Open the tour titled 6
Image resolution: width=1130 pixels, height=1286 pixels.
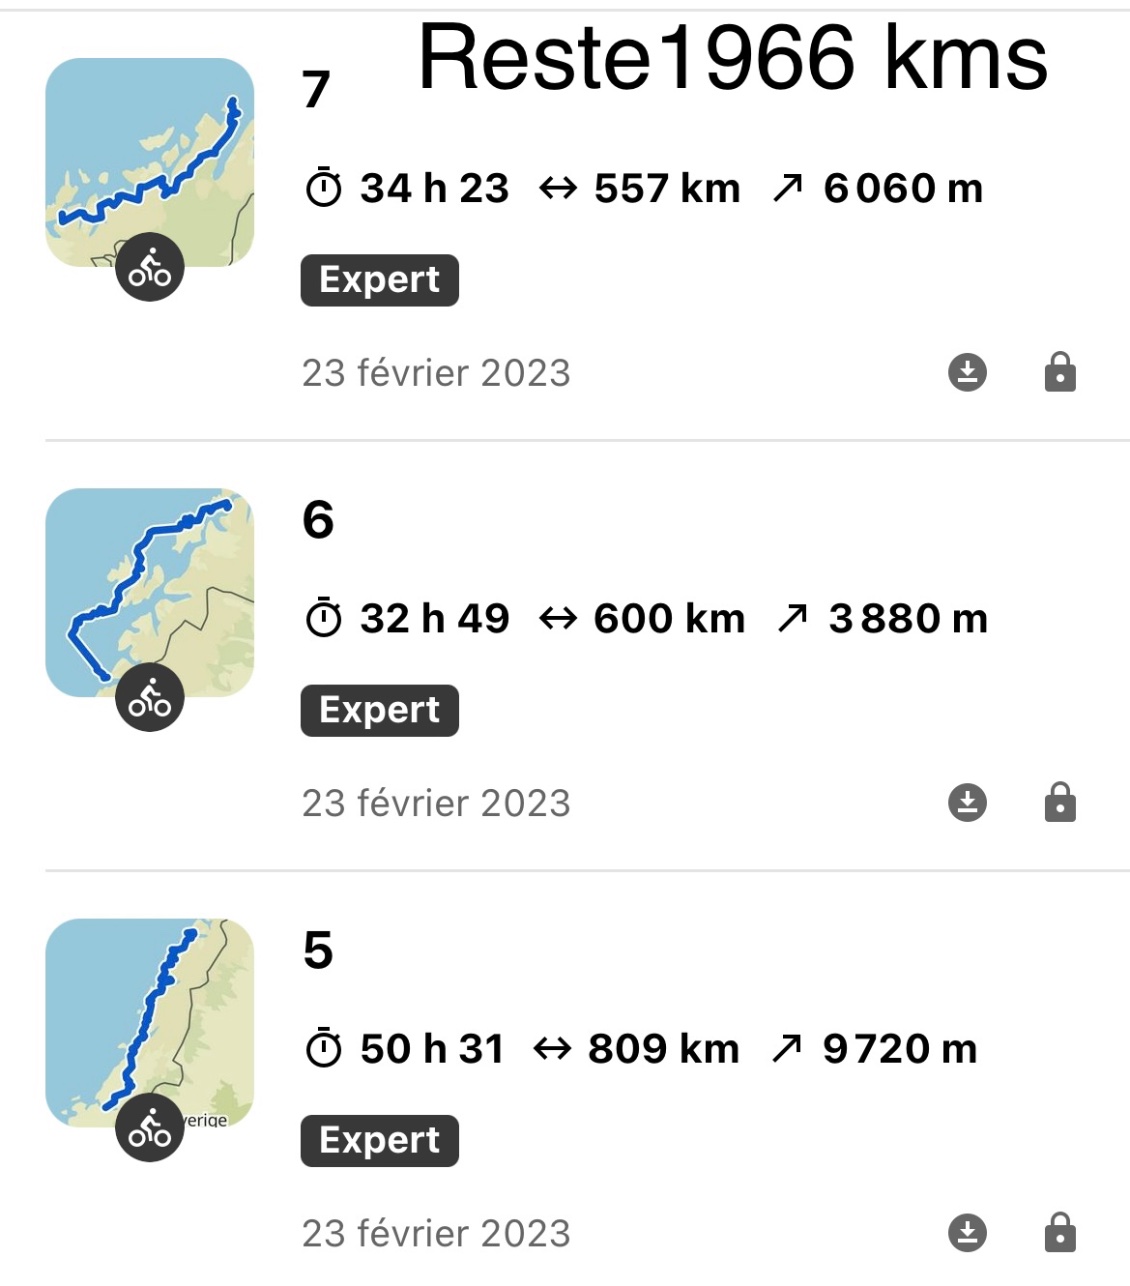pyautogui.click(x=318, y=520)
